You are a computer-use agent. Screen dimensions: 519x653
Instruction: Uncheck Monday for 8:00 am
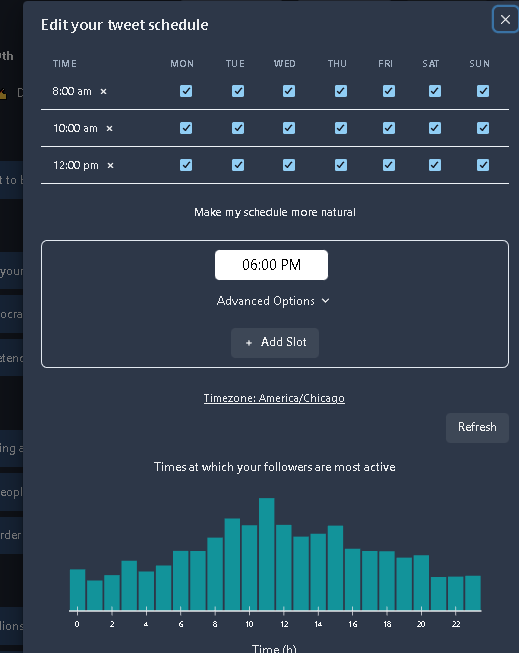click(x=186, y=91)
